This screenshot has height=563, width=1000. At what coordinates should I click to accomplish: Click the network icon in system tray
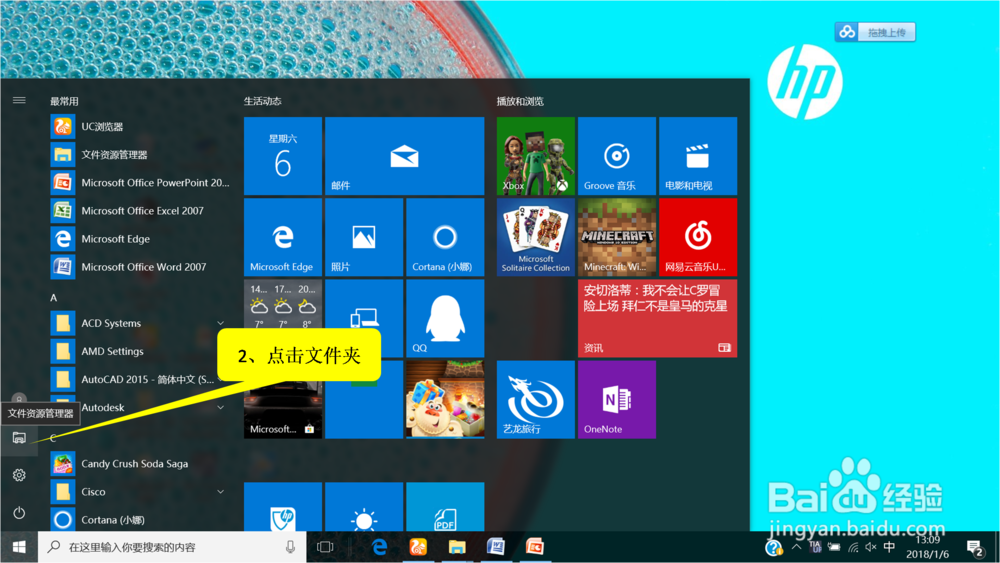point(853,547)
